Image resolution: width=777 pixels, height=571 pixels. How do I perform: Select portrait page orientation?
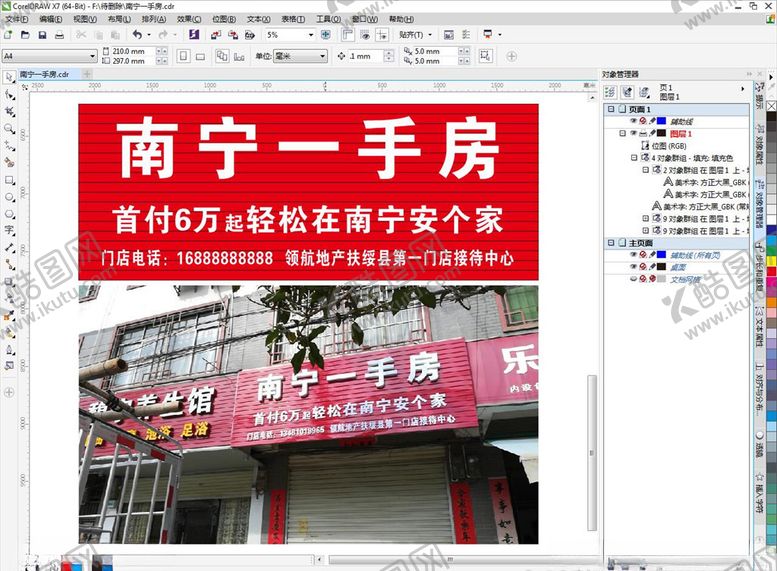[x=183, y=56]
